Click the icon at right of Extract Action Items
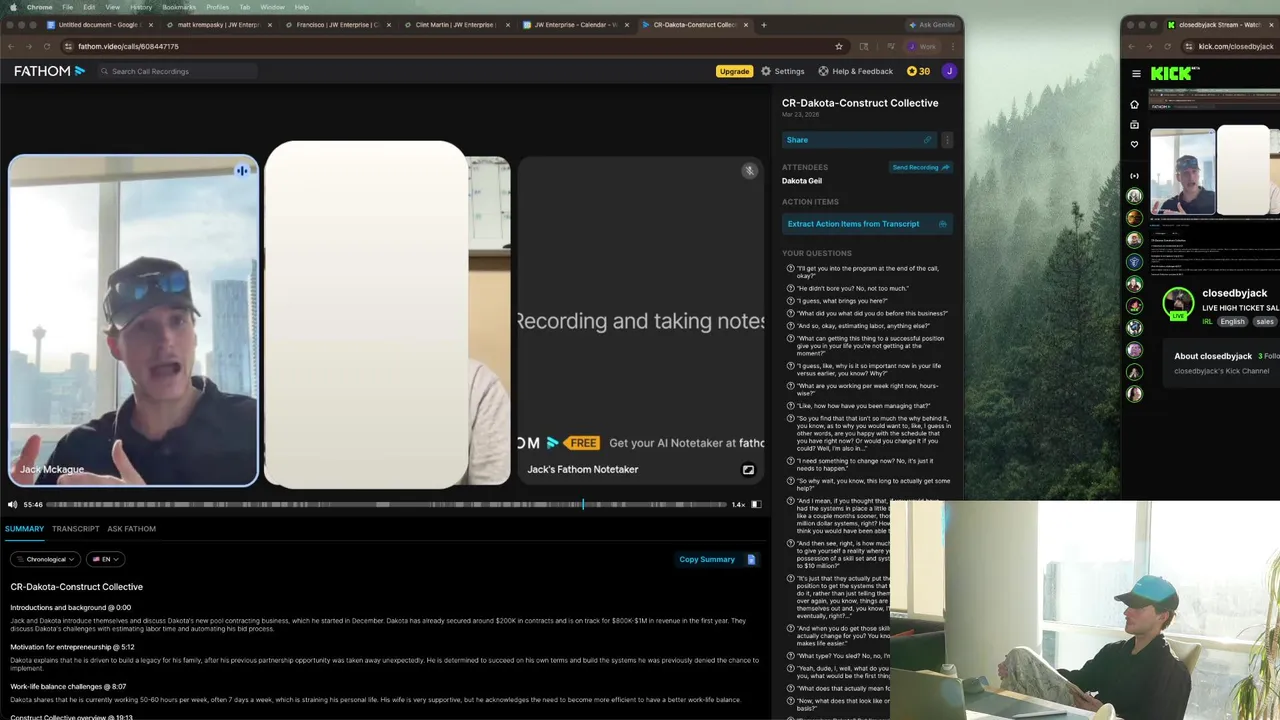This screenshot has width=1280, height=720. (x=942, y=224)
